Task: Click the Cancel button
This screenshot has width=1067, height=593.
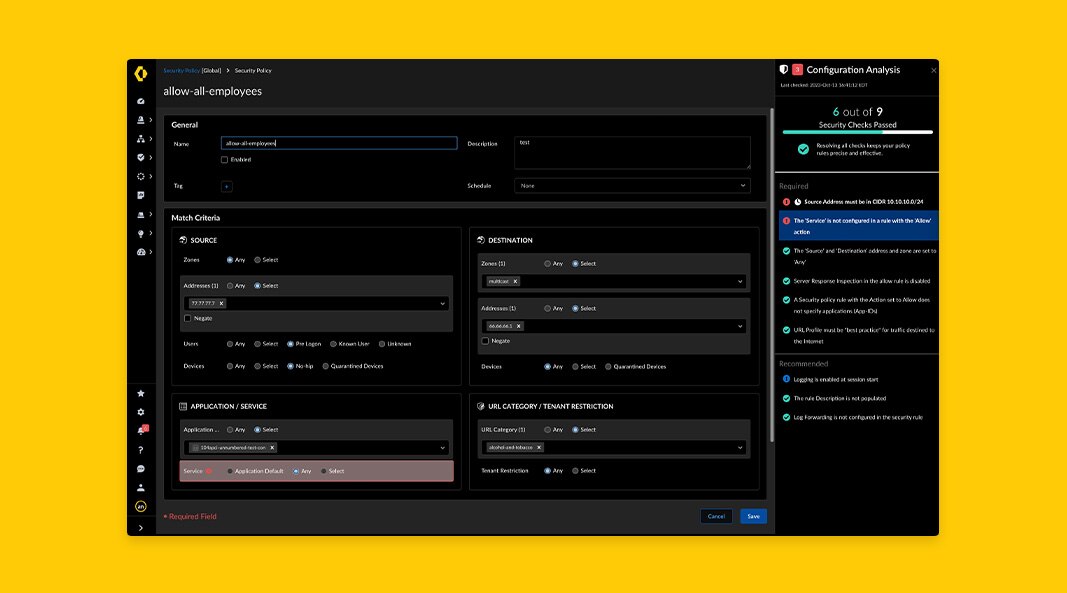Action: pos(716,516)
